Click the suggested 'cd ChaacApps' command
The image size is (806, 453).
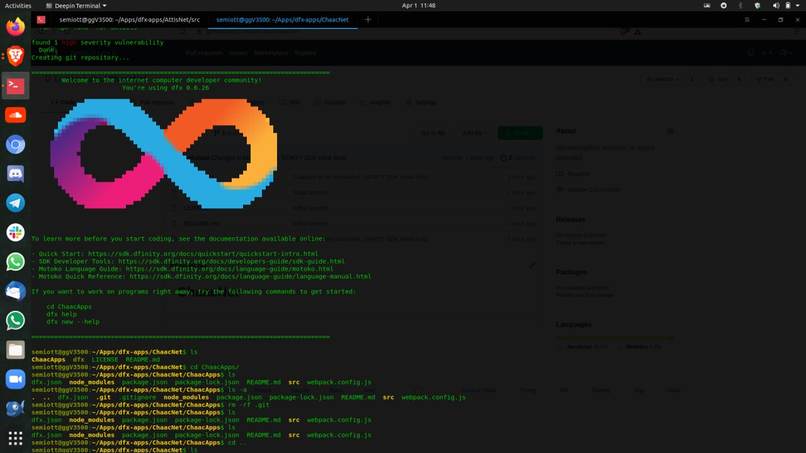pos(69,306)
